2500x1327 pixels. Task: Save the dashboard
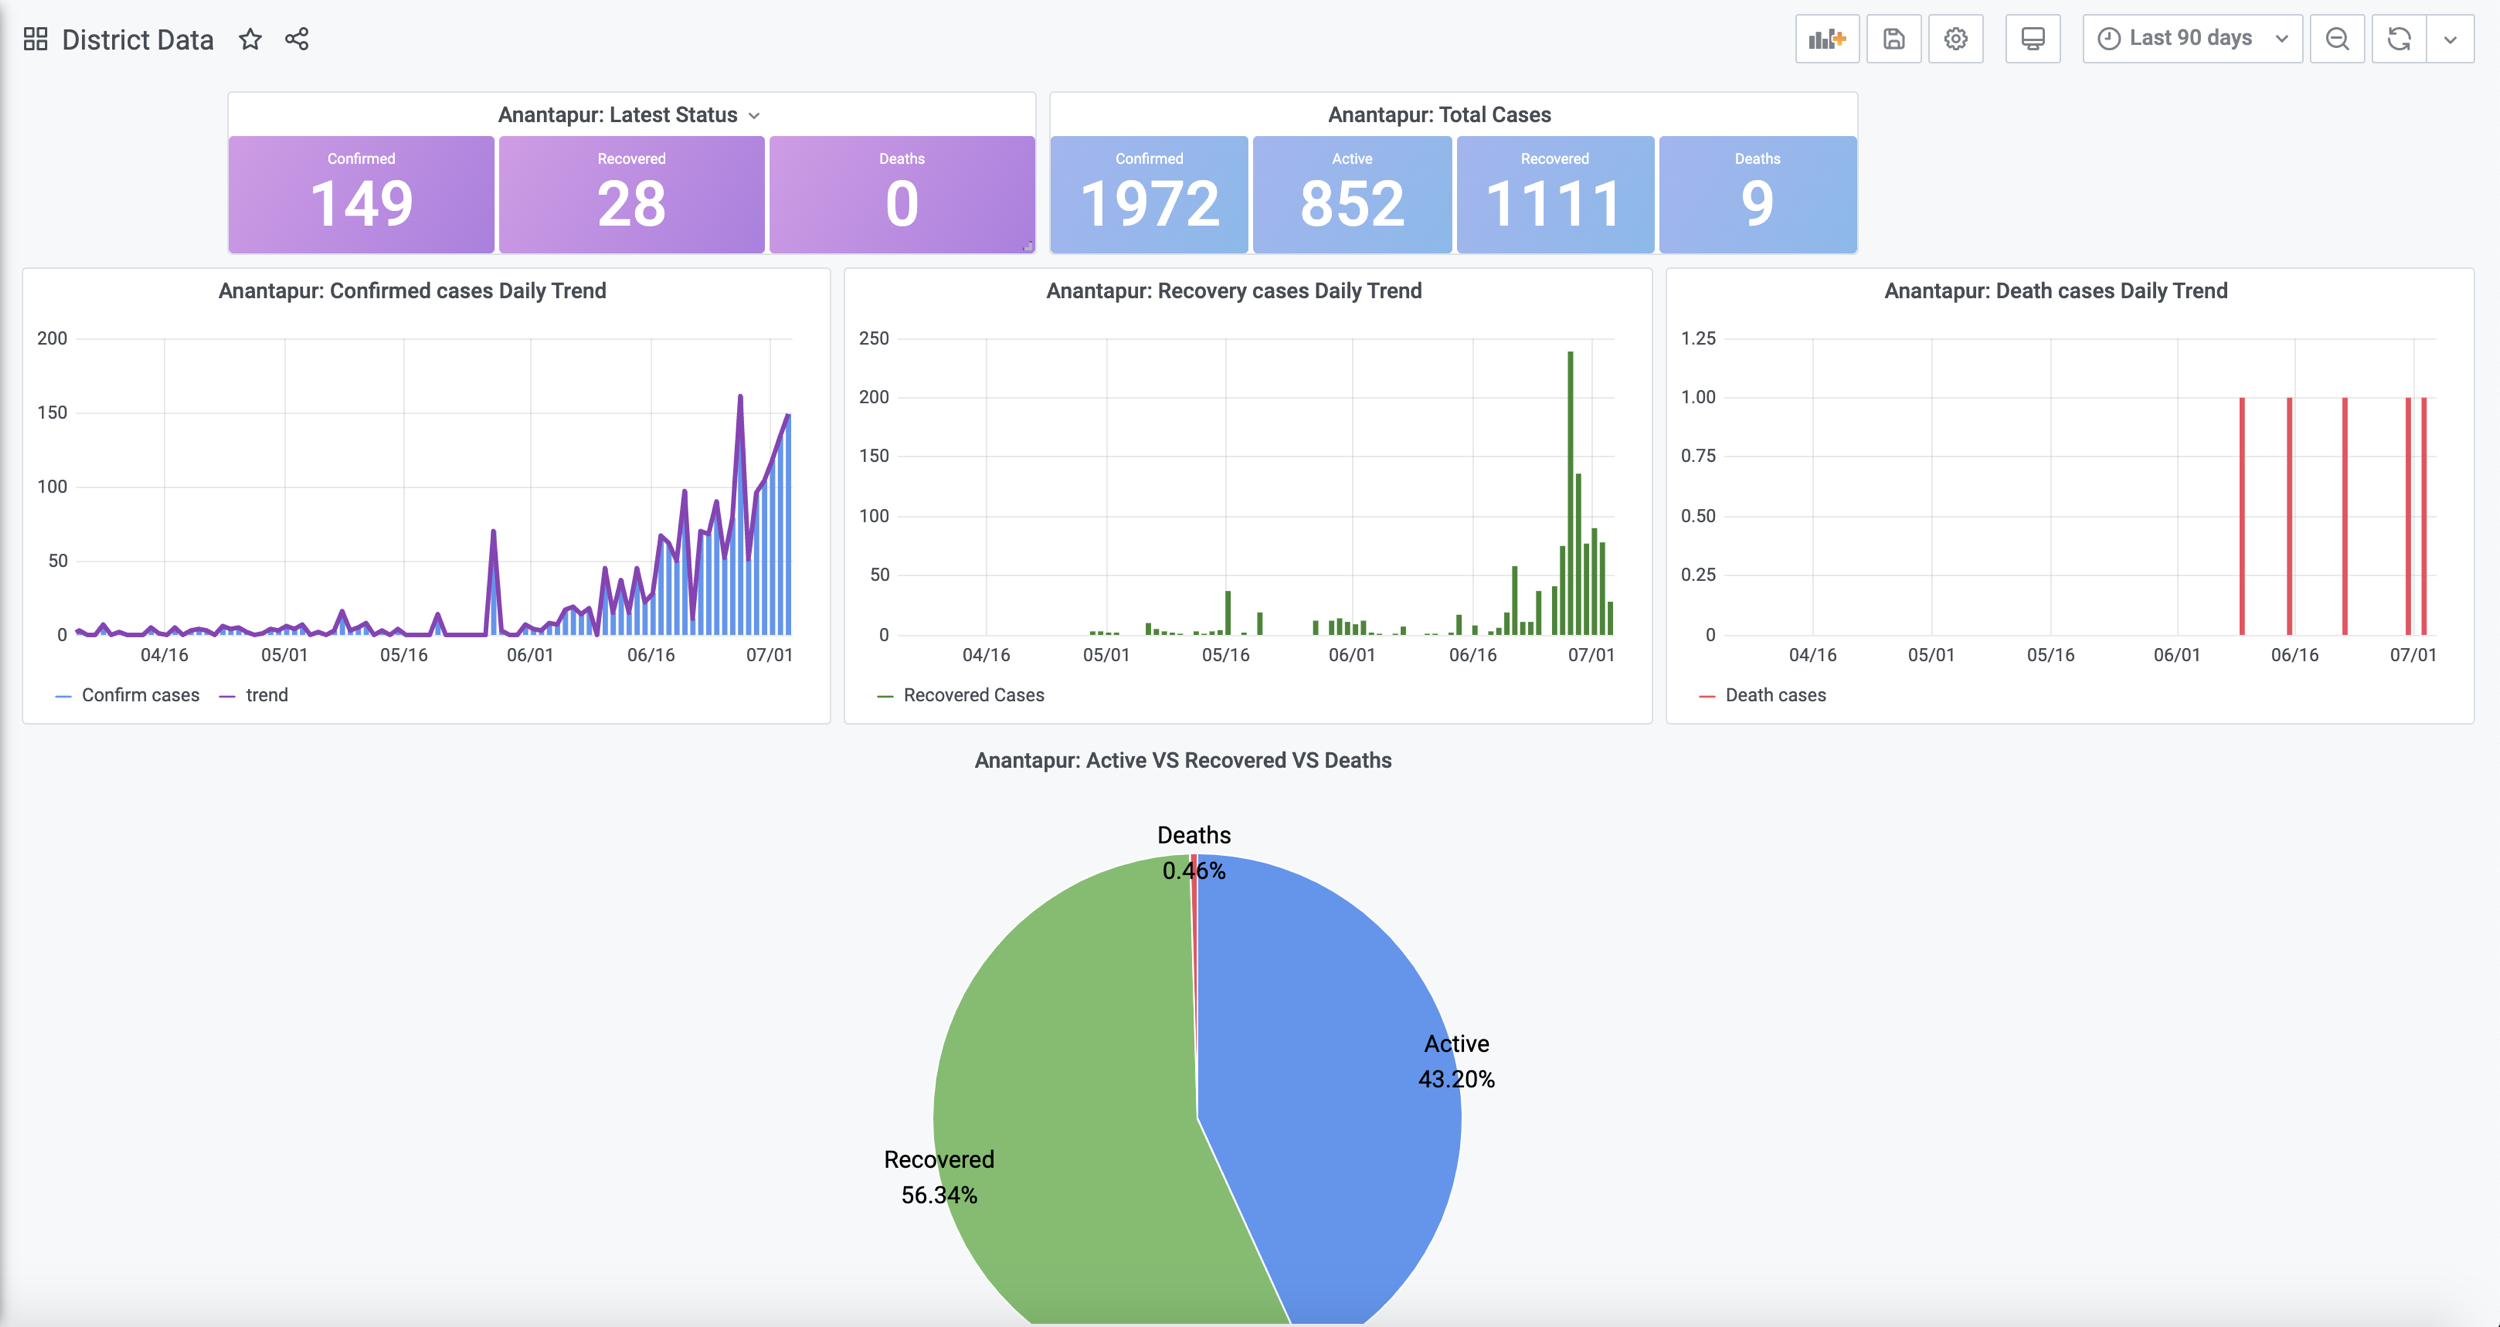coord(1893,39)
